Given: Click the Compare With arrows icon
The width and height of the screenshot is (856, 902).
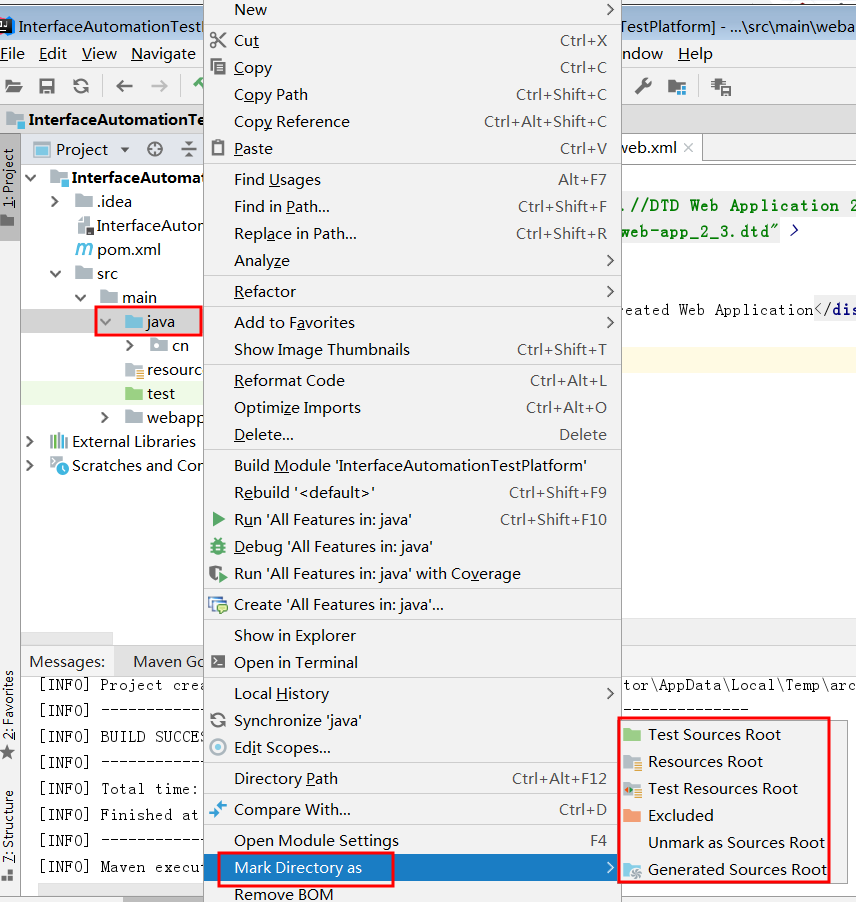Looking at the screenshot, I should tap(218, 809).
